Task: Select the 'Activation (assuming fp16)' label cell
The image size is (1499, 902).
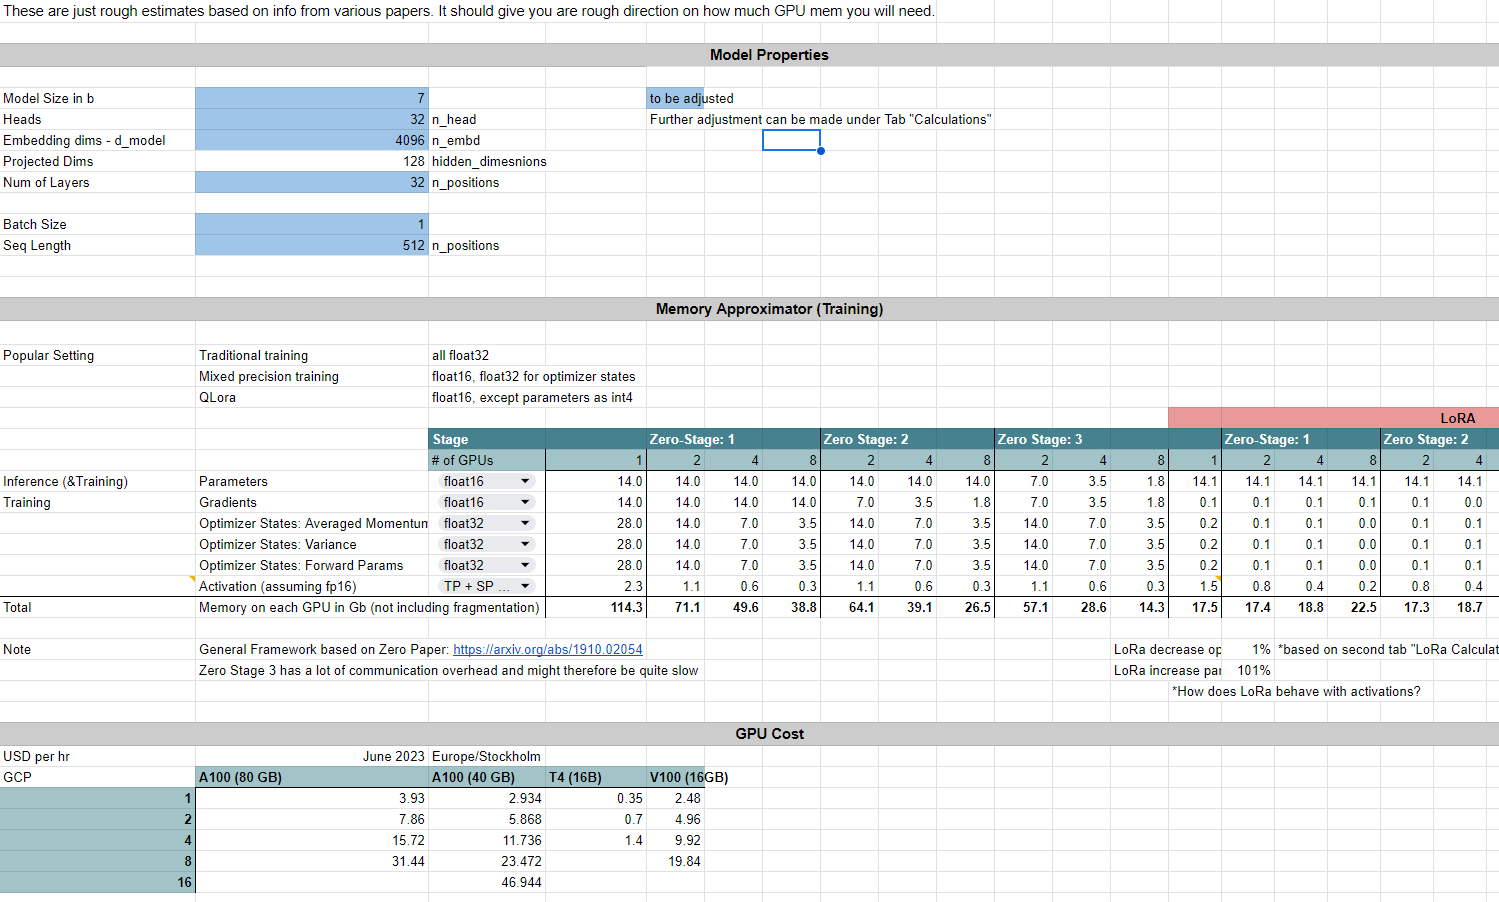Action: tap(312, 586)
